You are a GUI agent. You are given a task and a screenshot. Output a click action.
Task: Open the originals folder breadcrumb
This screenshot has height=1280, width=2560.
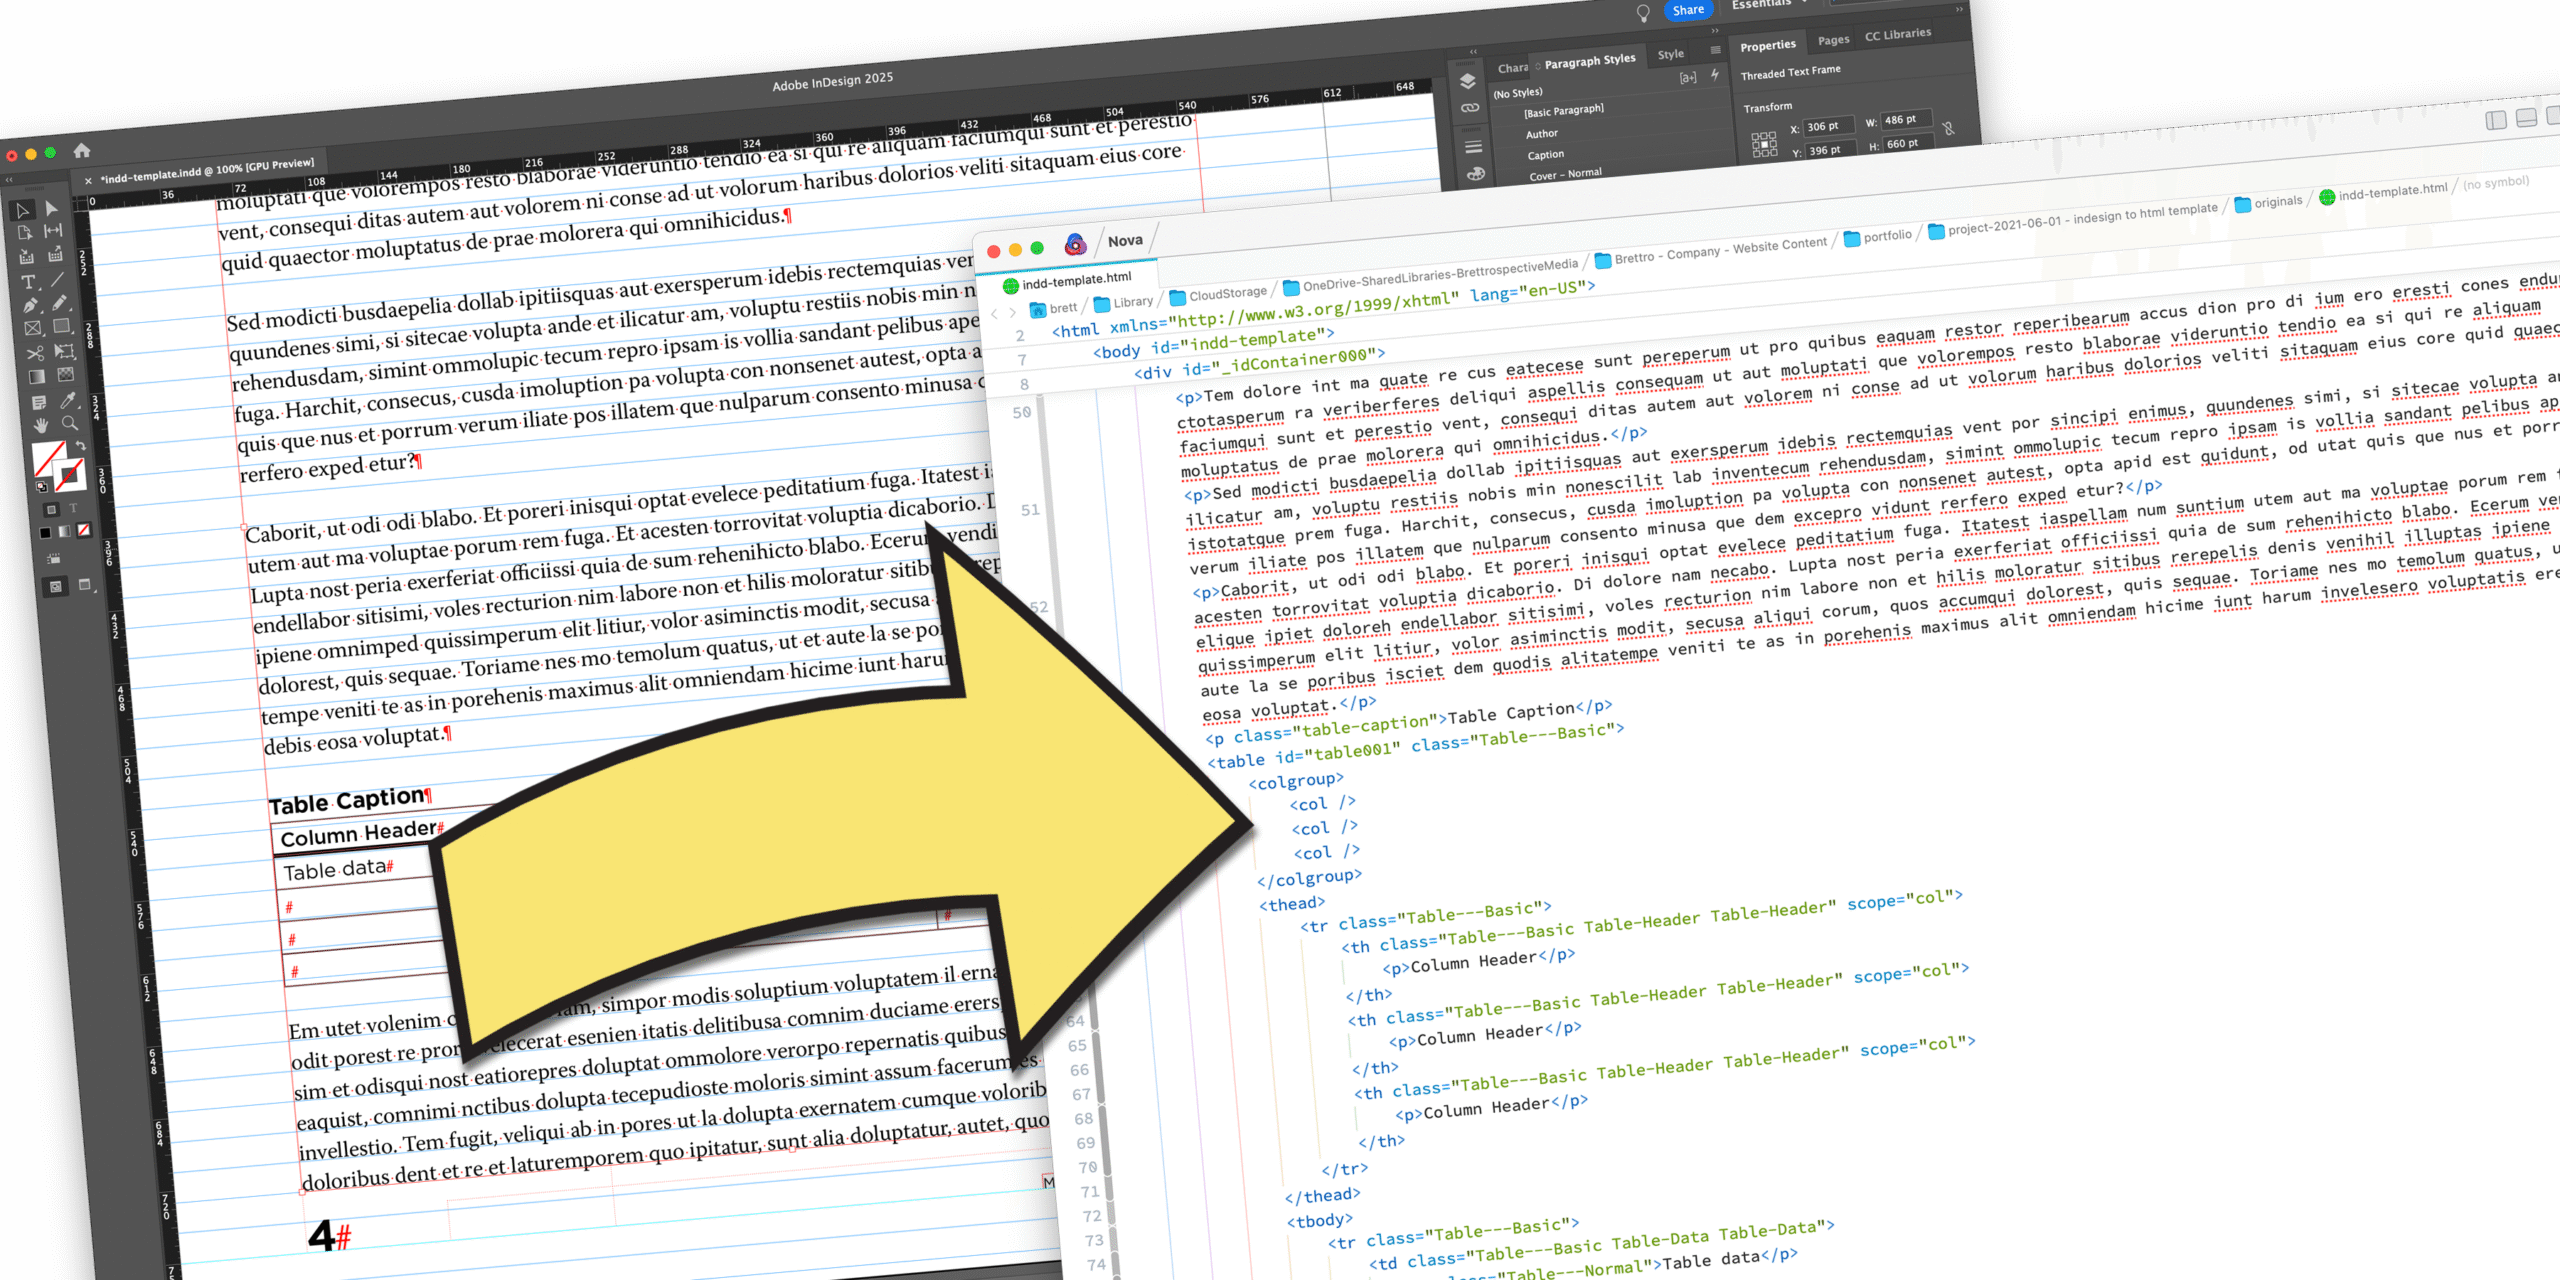2268,202
